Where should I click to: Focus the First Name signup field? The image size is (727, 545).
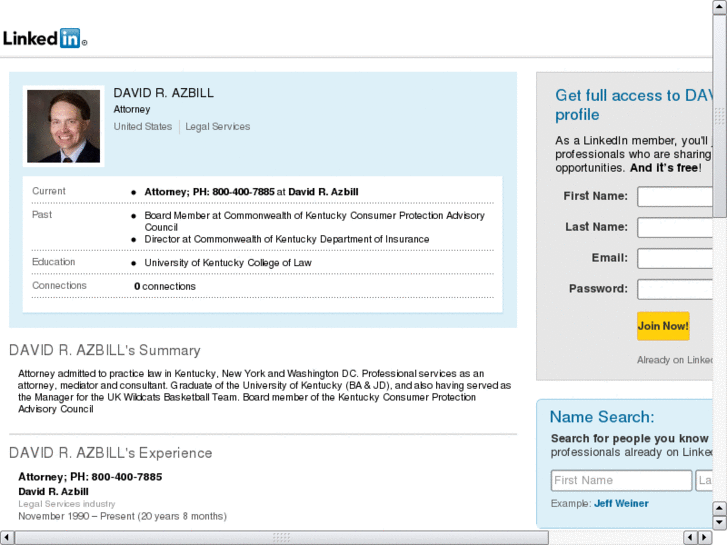[x=675, y=197]
